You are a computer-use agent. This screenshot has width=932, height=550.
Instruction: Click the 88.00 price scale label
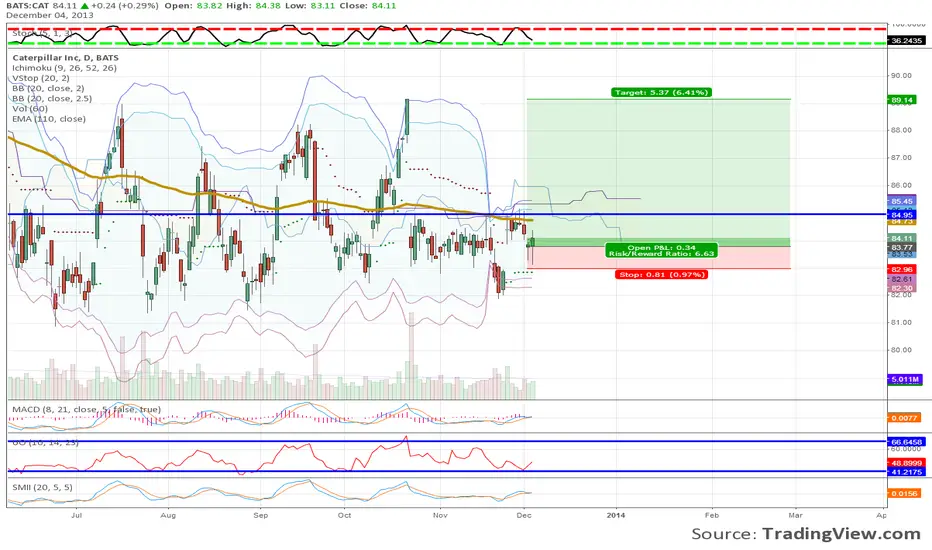tap(900, 130)
